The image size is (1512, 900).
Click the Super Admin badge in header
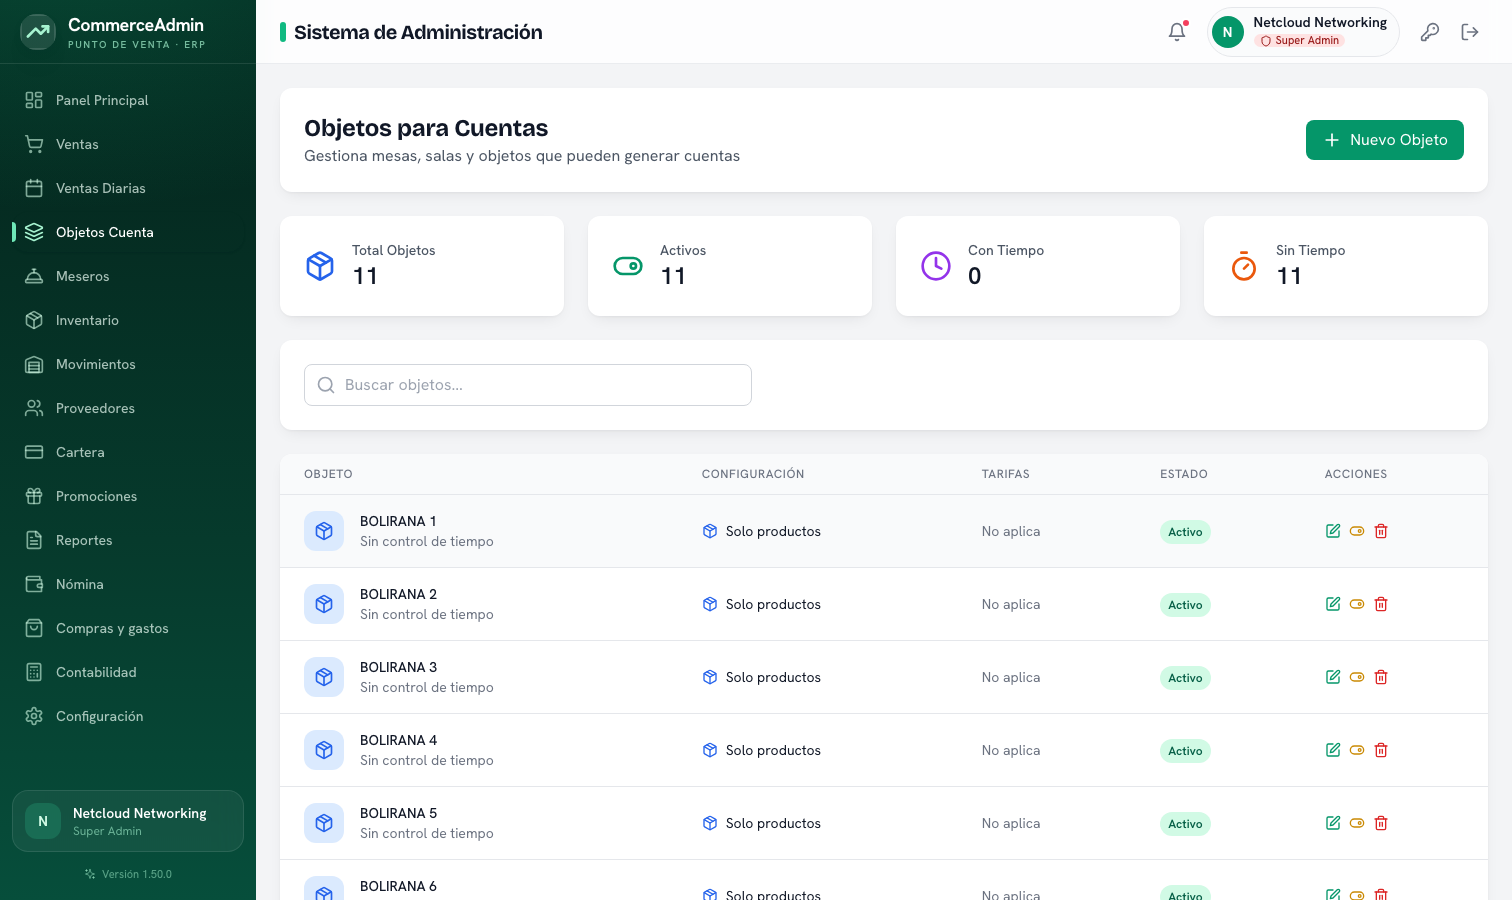[1299, 41]
